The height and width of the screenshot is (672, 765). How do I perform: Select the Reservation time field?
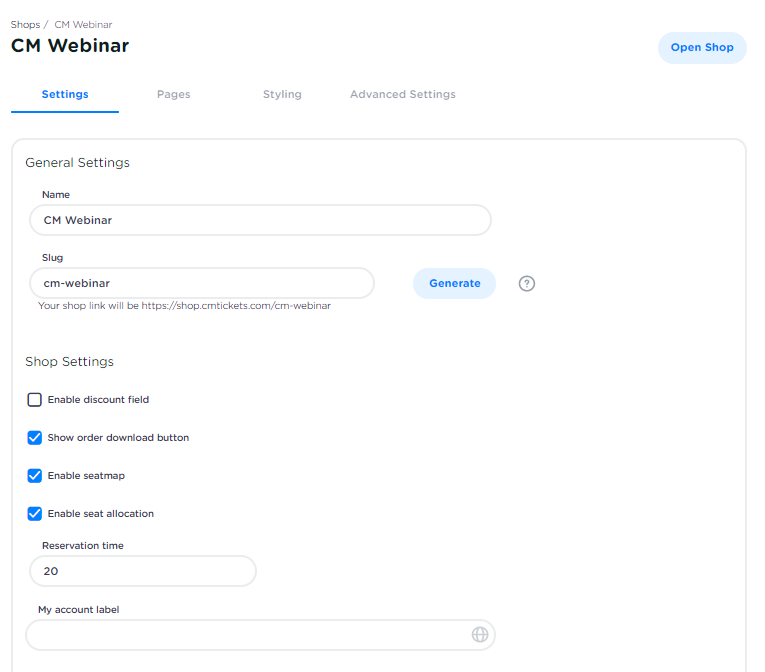142,571
